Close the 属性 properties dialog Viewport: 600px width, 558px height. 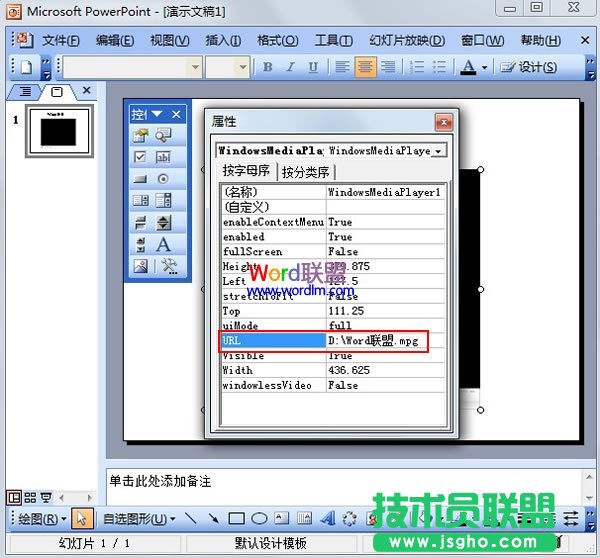[444, 122]
